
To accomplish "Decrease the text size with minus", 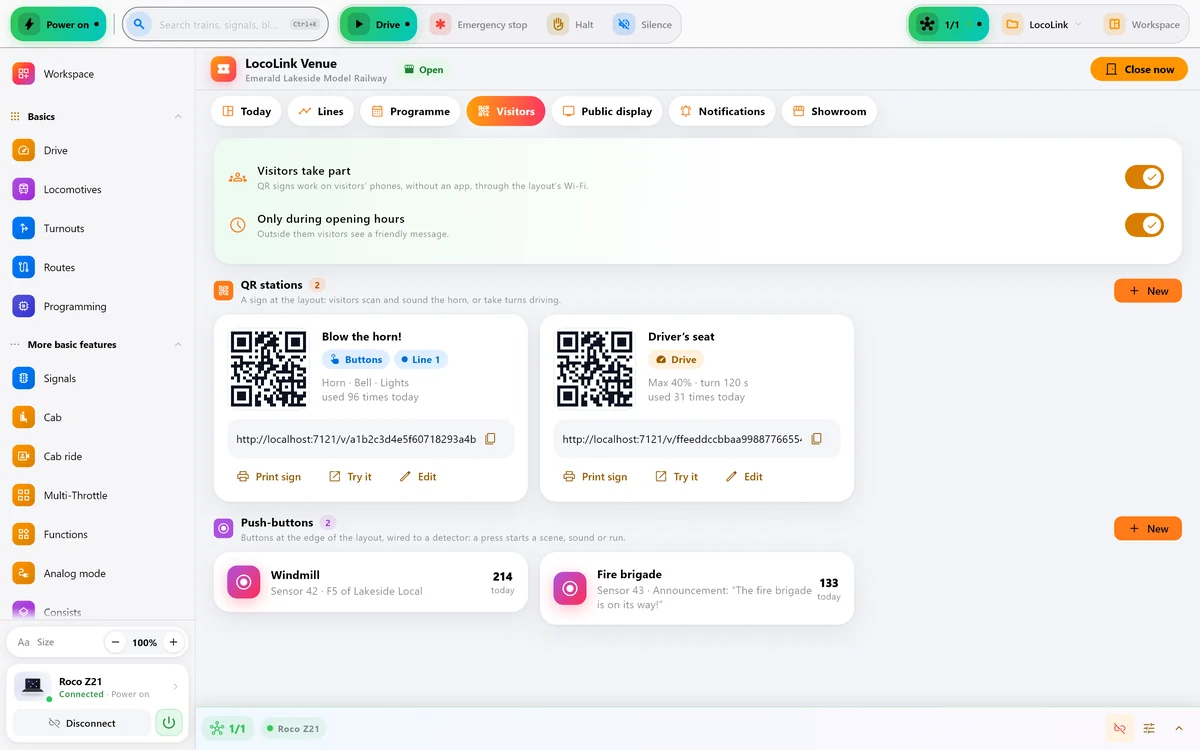I will pos(116,642).
